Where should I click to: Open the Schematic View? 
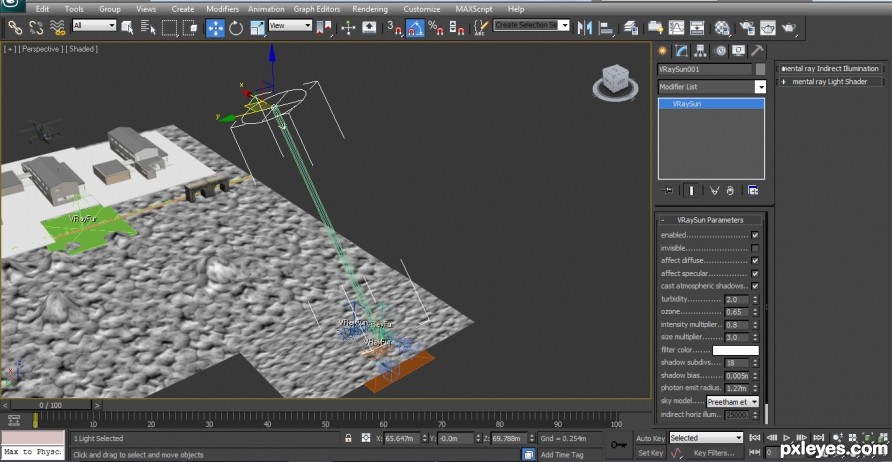[697, 27]
